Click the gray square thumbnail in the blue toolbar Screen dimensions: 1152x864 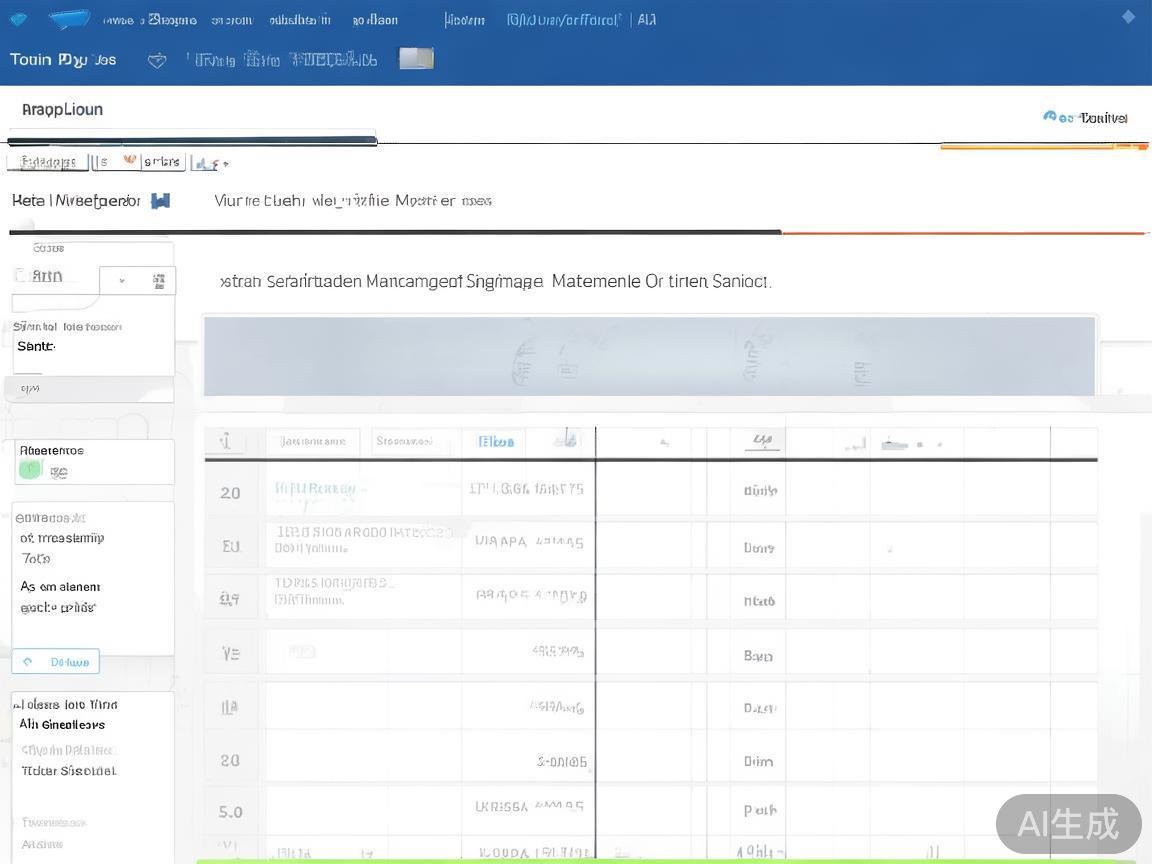point(416,58)
